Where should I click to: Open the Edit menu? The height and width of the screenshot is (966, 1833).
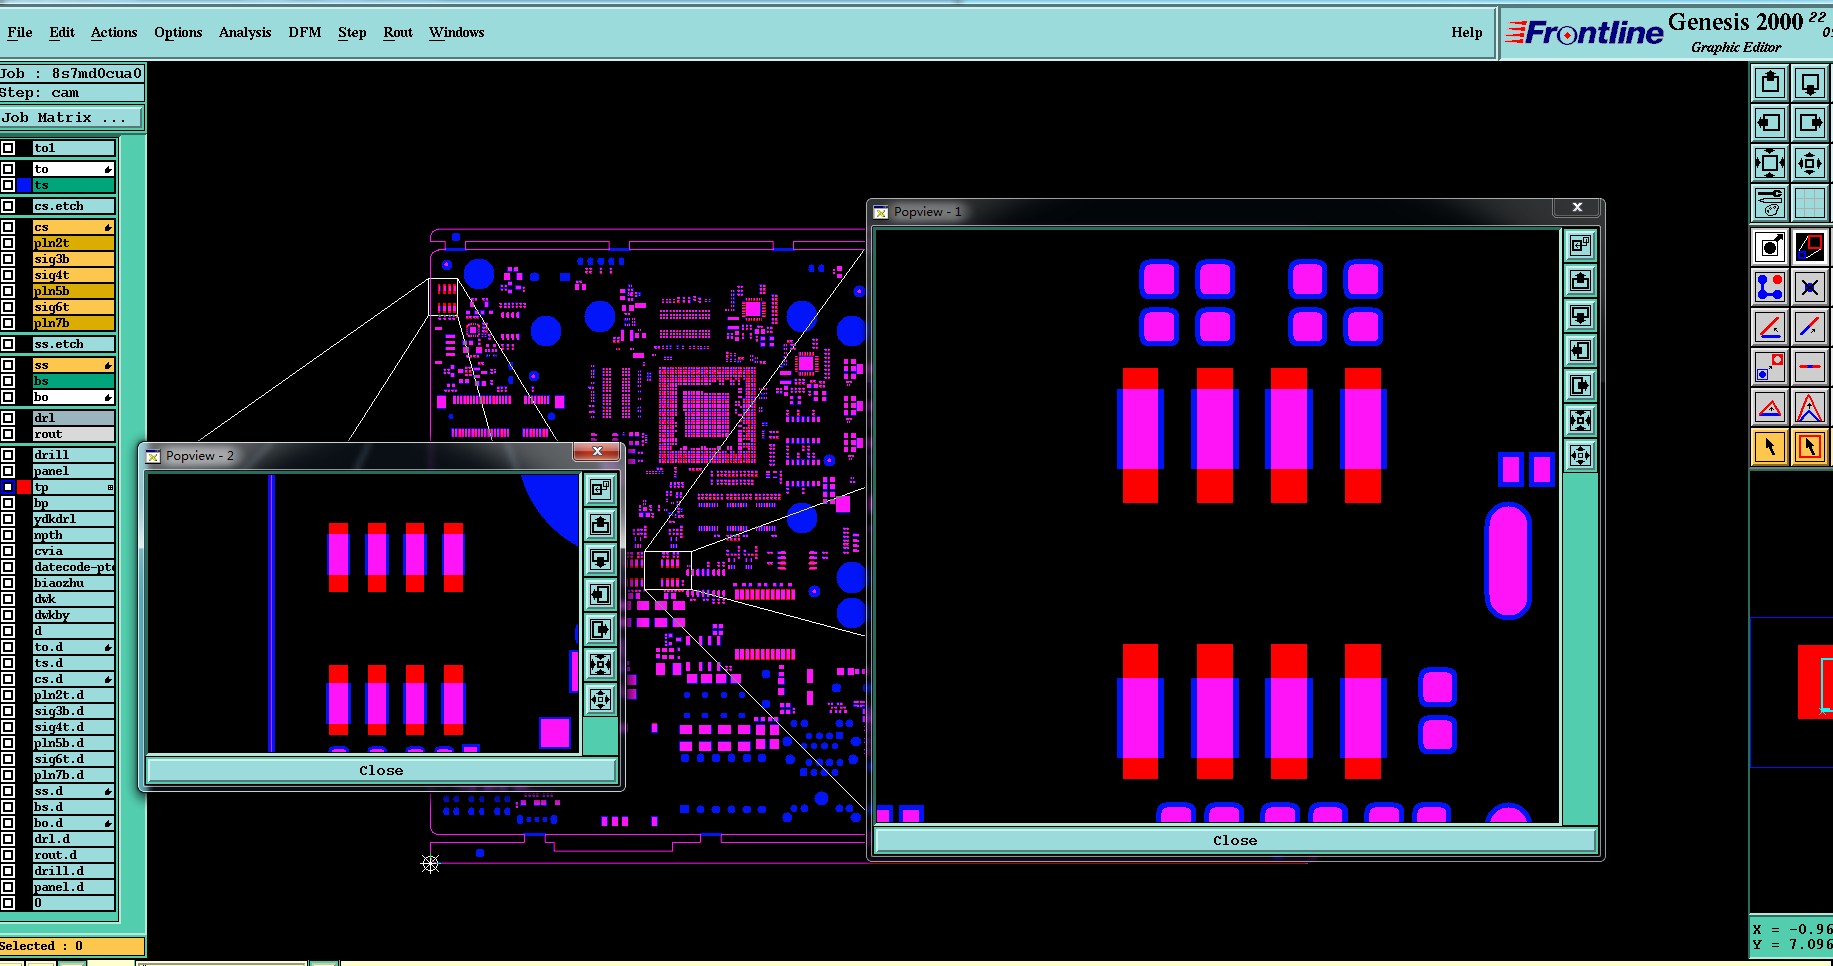coord(62,32)
